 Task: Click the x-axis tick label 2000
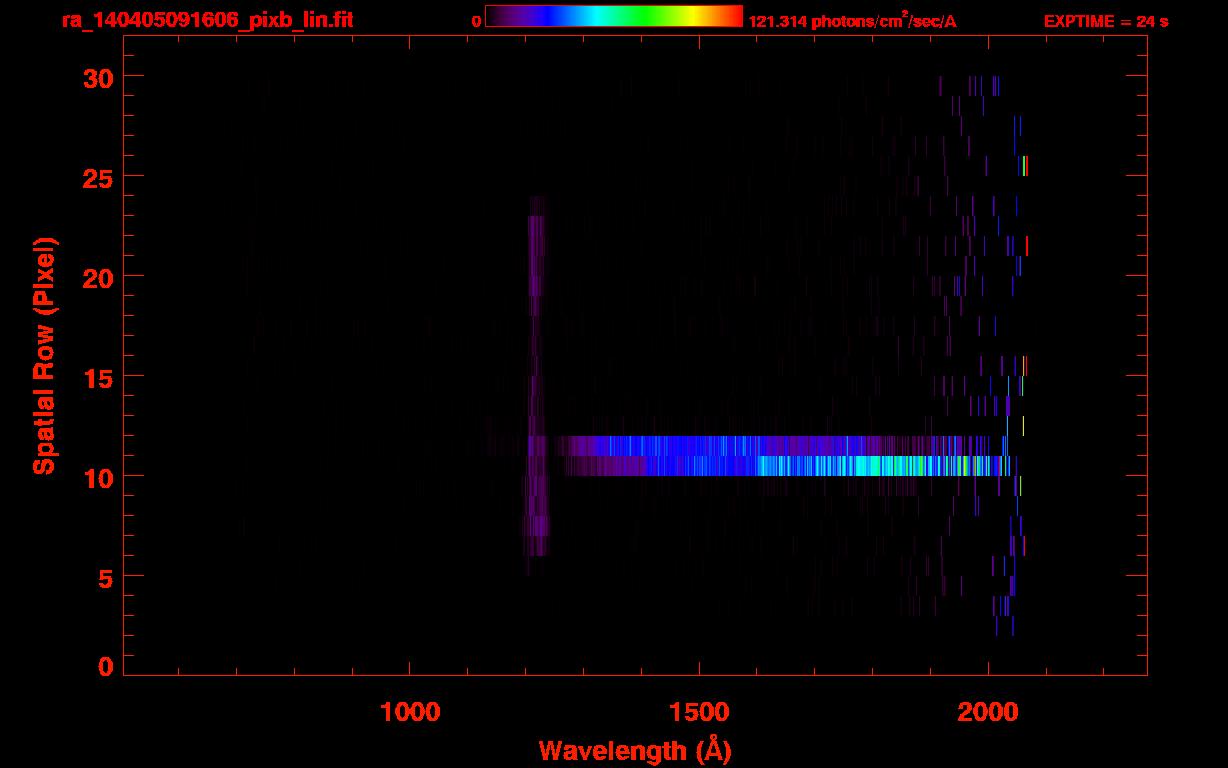pos(988,712)
